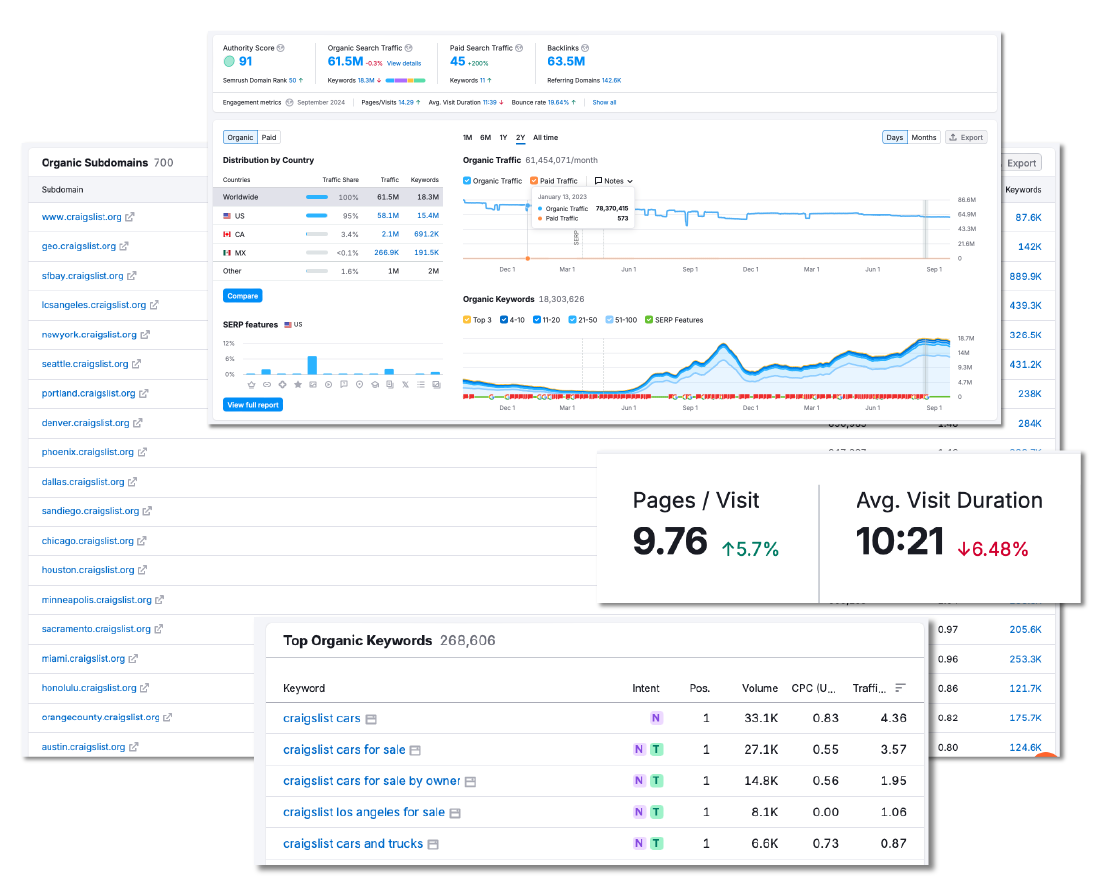The image size is (1100, 883).
Task: Uncheck the Organic Traffic checkbox
Action: click(467, 181)
